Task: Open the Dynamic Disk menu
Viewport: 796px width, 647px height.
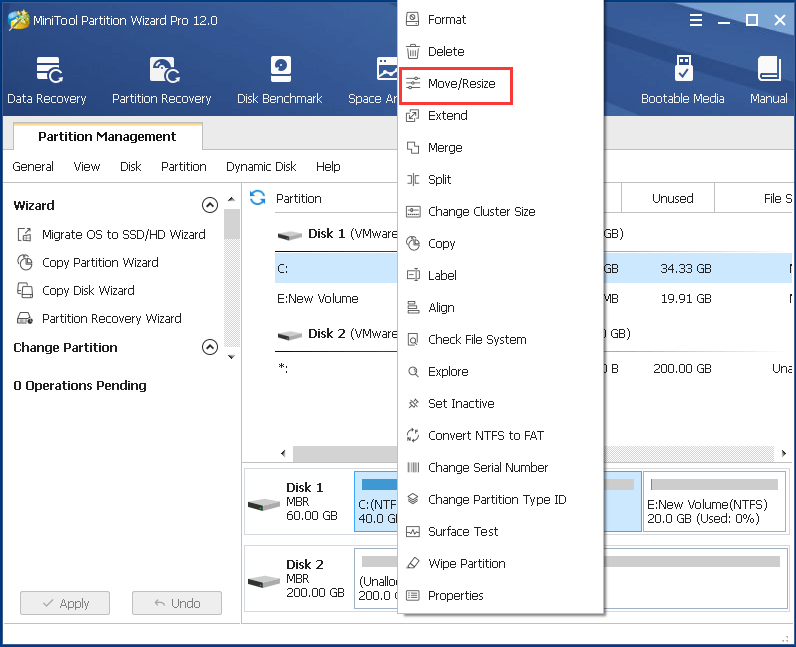Action: [261, 167]
